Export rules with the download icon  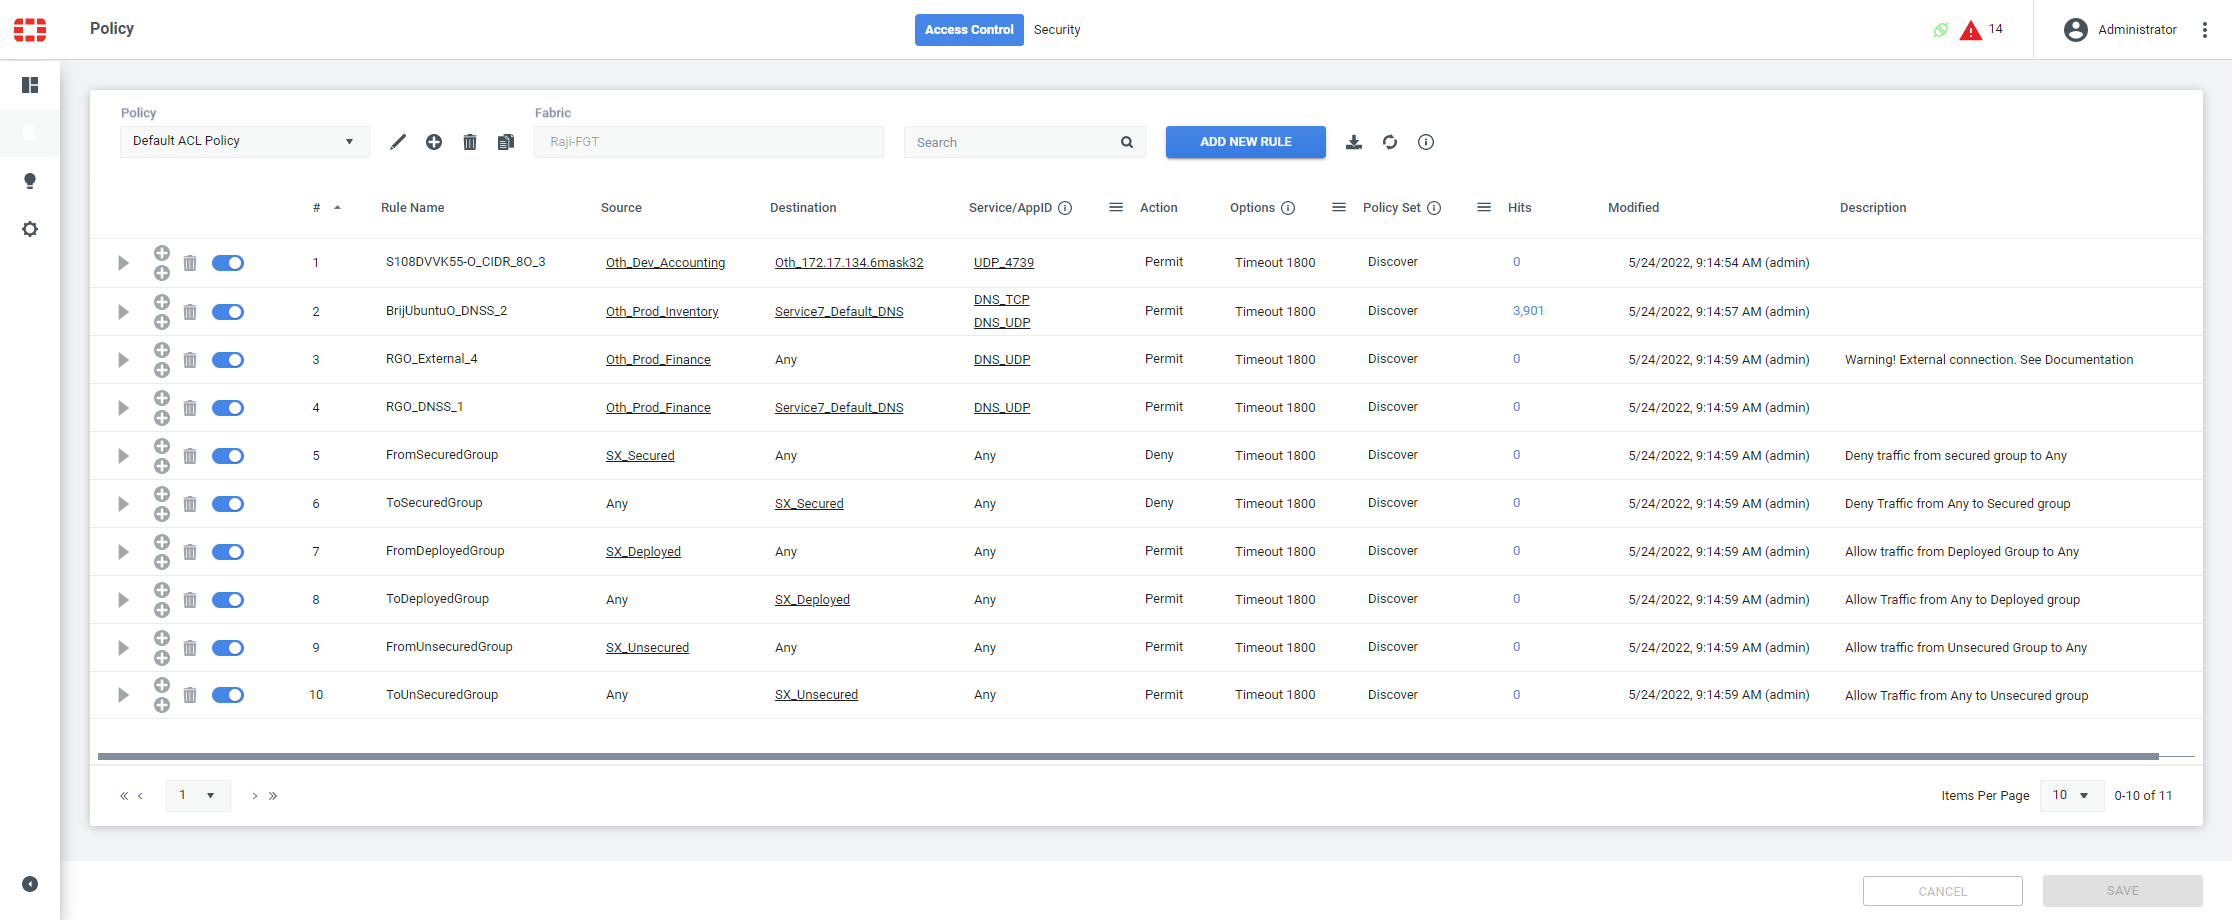coord(1354,142)
